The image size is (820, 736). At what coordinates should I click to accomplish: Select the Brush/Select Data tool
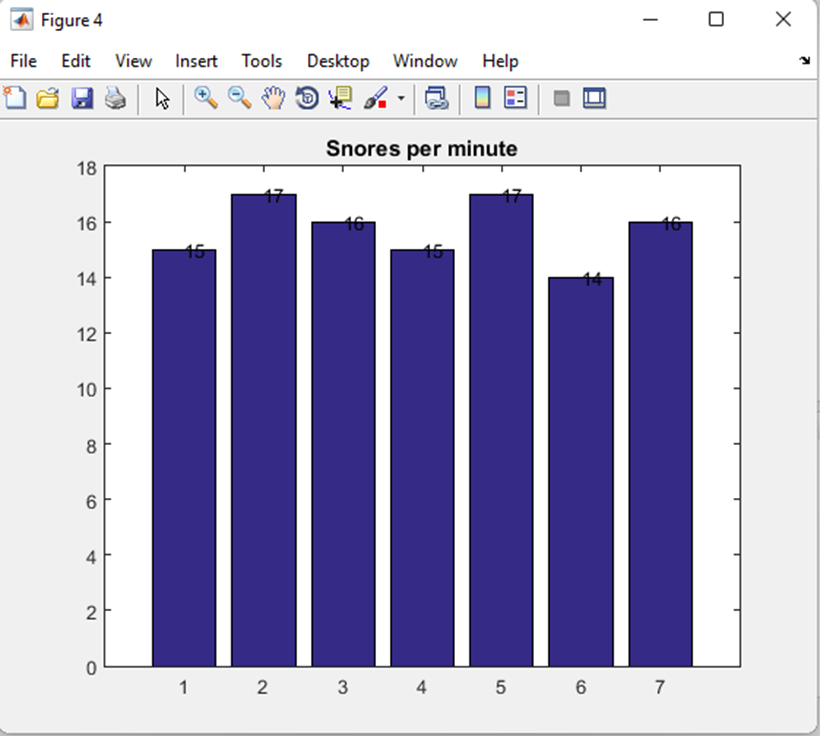[373, 97]
